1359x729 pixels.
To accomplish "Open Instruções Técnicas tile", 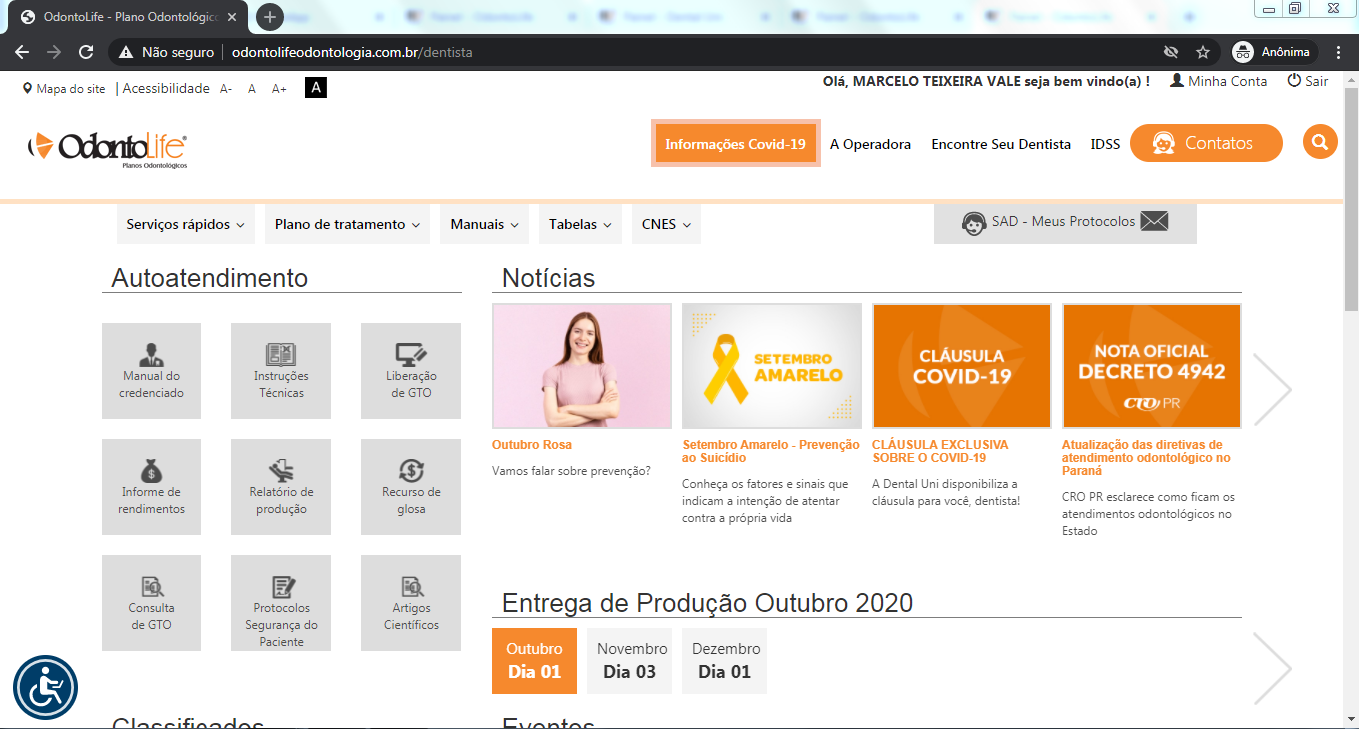I will click(281, 371).
